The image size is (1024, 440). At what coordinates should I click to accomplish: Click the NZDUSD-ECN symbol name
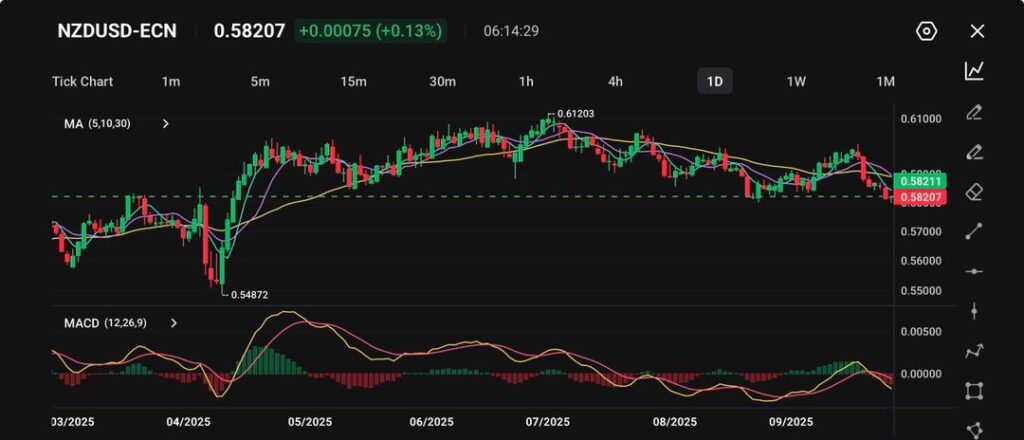117,31
